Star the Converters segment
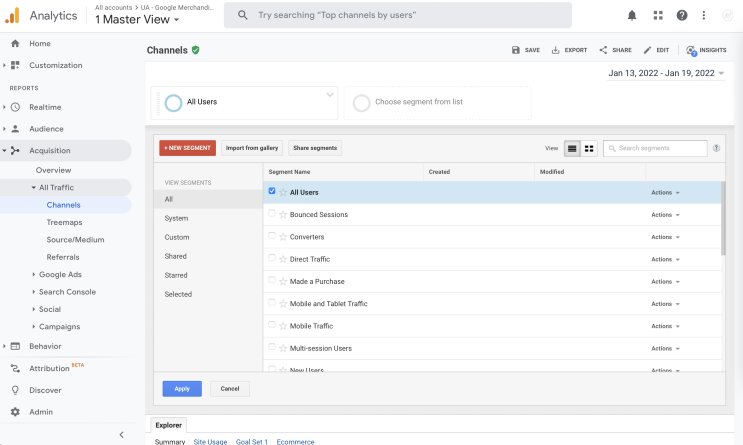The image size is (743, 445). 283,237
